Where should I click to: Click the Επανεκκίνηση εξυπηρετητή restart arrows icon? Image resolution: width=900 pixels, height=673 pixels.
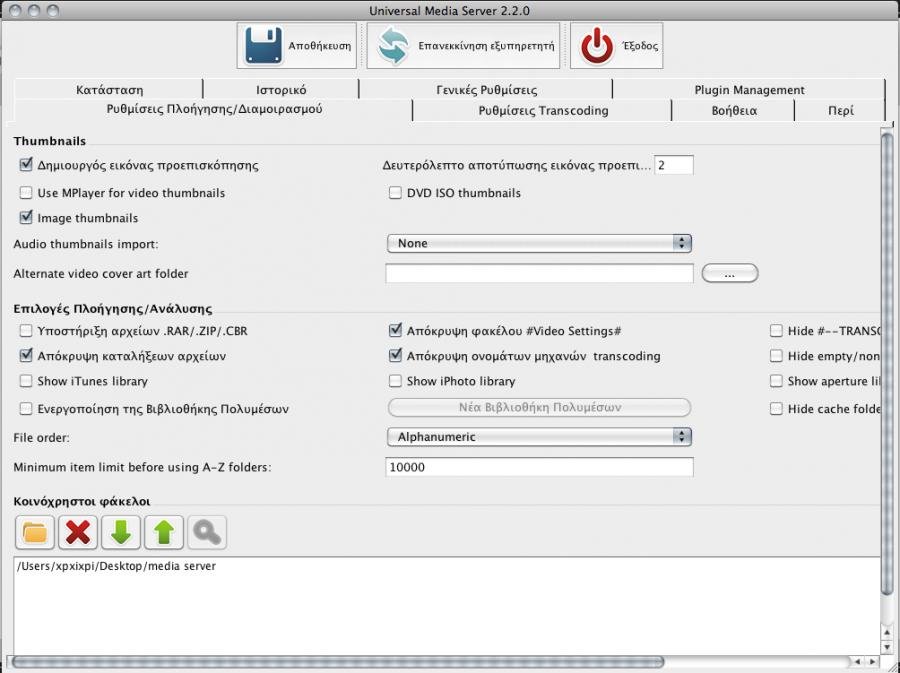coord(393,46)
